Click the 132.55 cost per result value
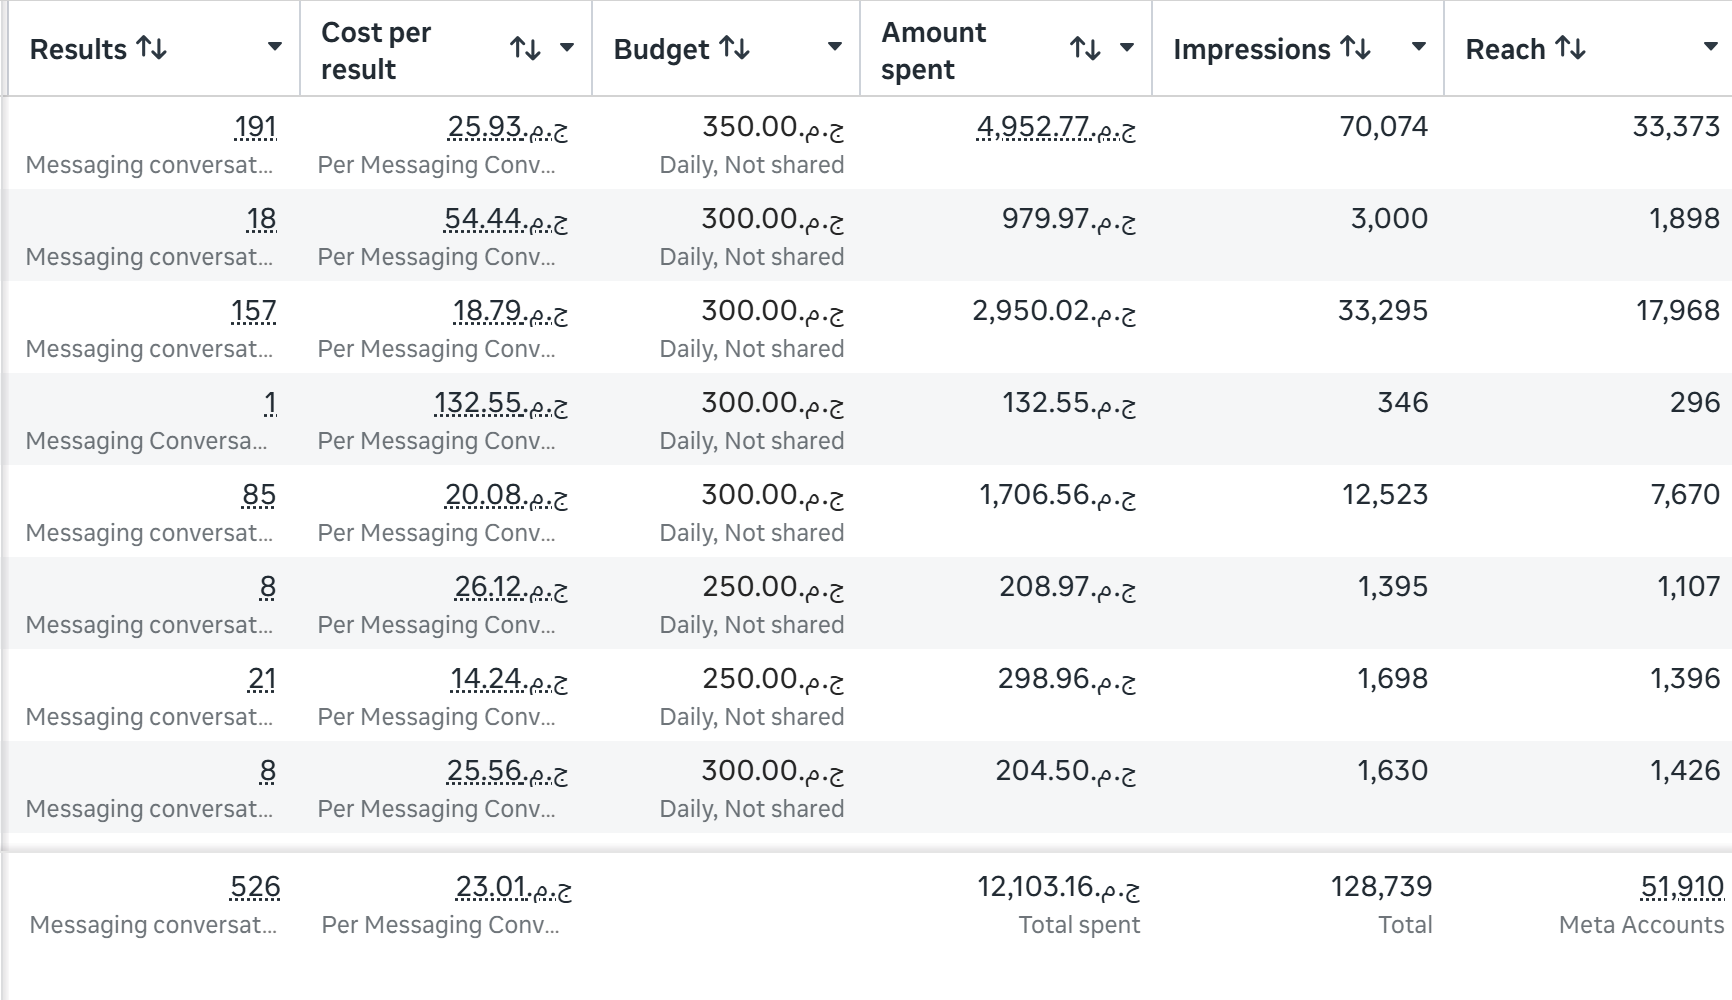Screen dimensions: 1732x1000 (x=501, y=403)
